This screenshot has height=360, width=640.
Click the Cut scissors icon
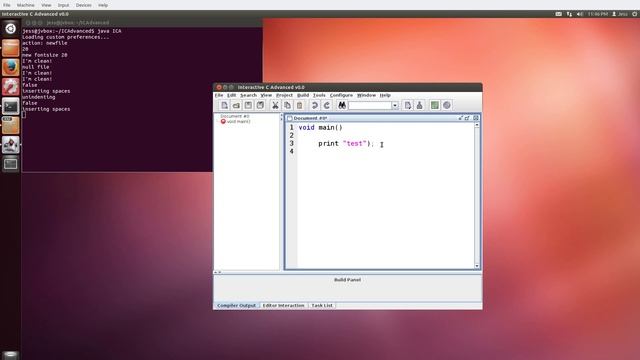(x=276, y=105)
